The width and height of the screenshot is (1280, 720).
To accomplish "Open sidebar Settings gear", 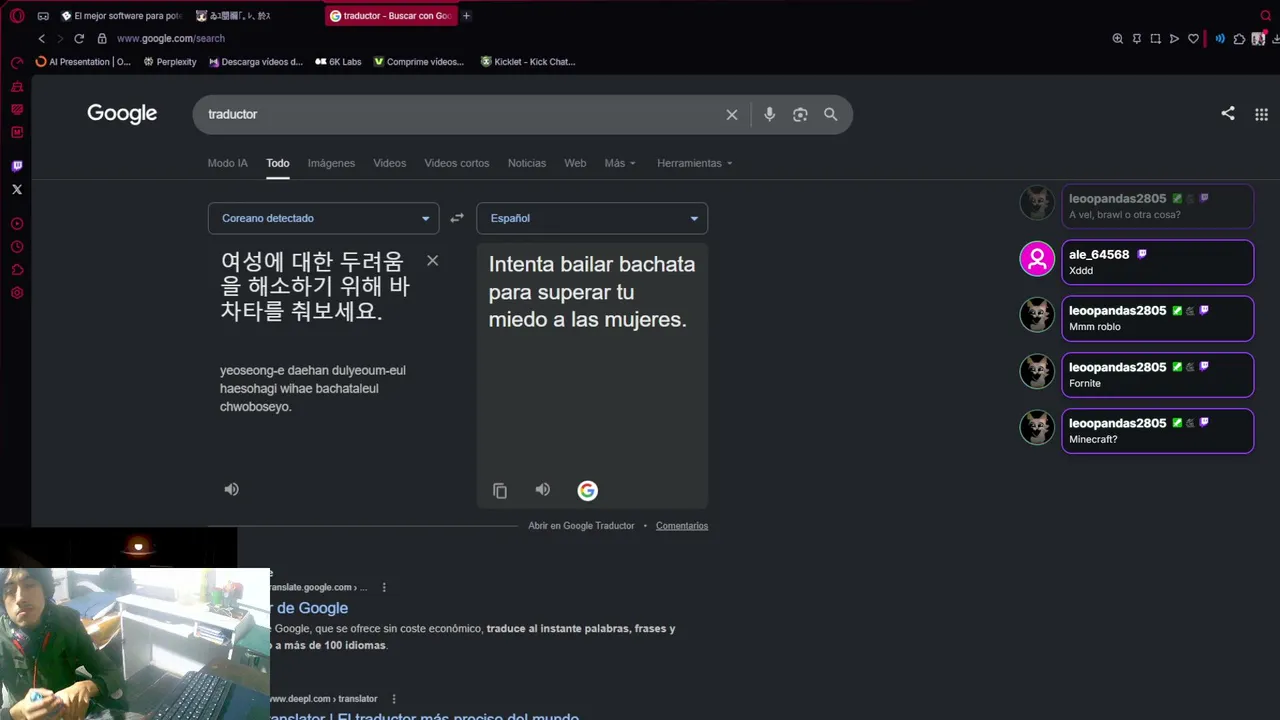I will [17, 293].
